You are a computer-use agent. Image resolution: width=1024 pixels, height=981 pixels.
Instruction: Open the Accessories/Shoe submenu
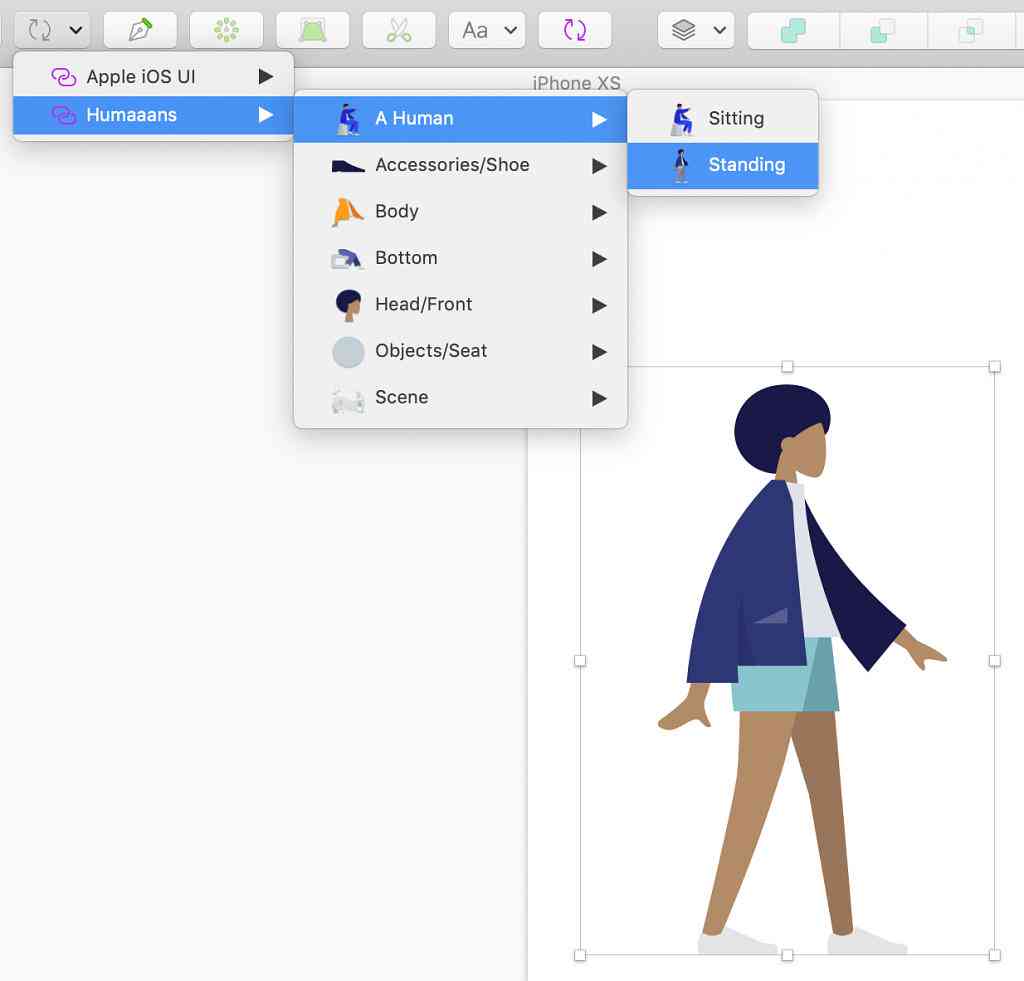click(x=460, y=165)
